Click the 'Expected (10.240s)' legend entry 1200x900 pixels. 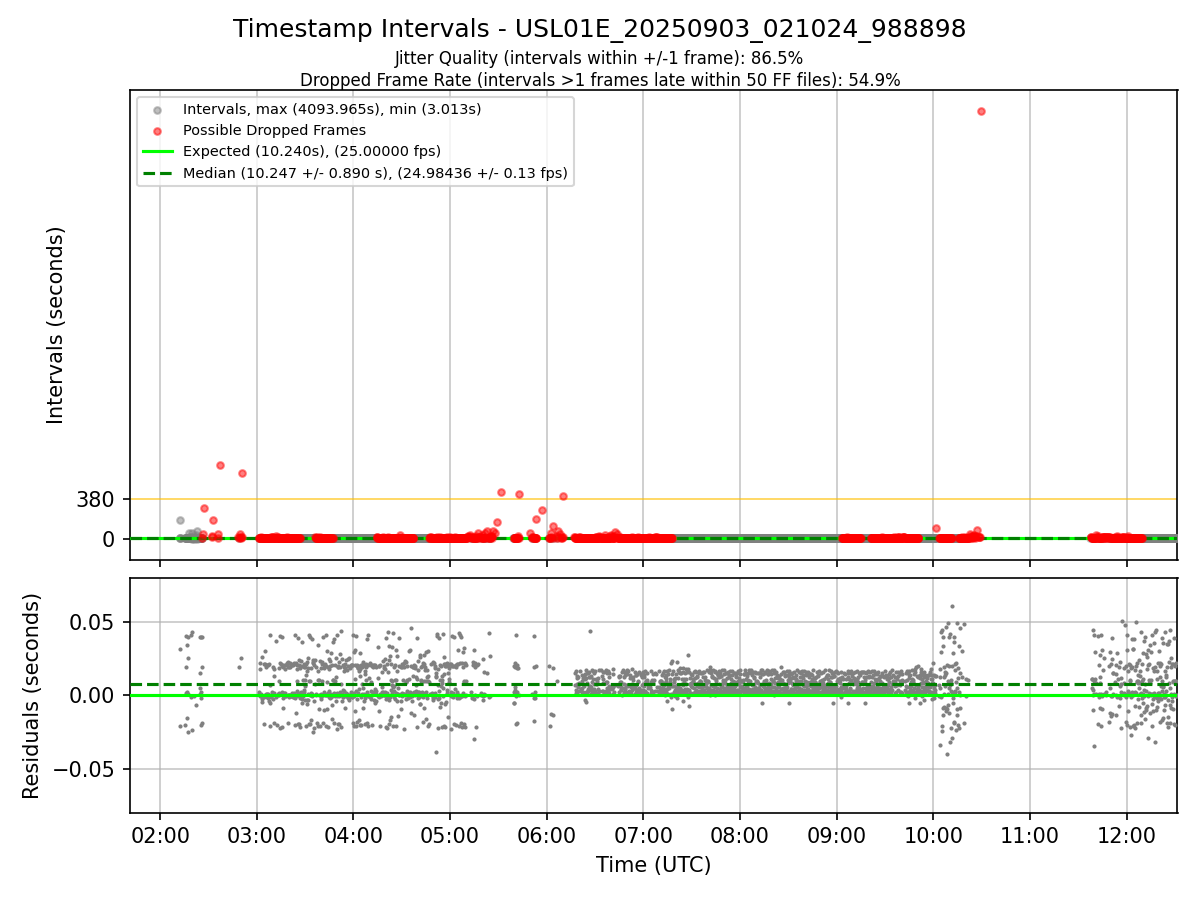coord(312,151)
